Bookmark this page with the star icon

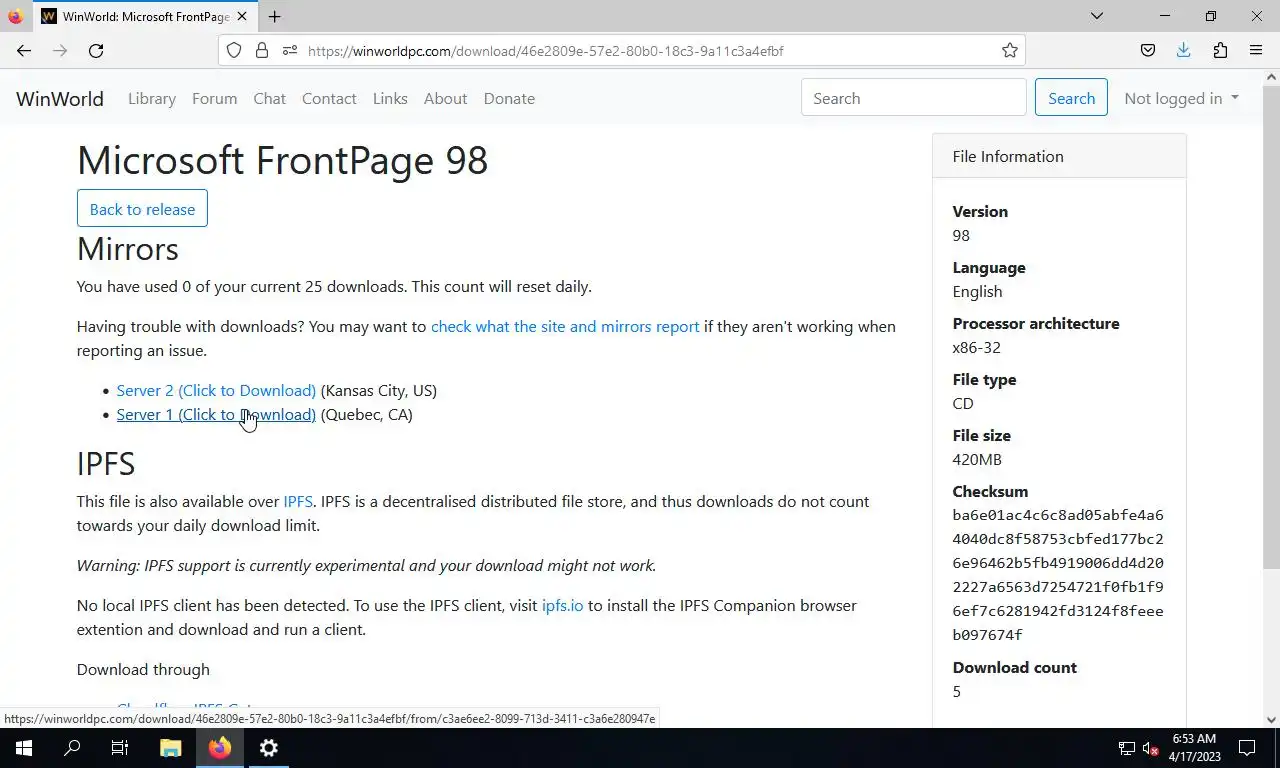tap(1010, 50)
